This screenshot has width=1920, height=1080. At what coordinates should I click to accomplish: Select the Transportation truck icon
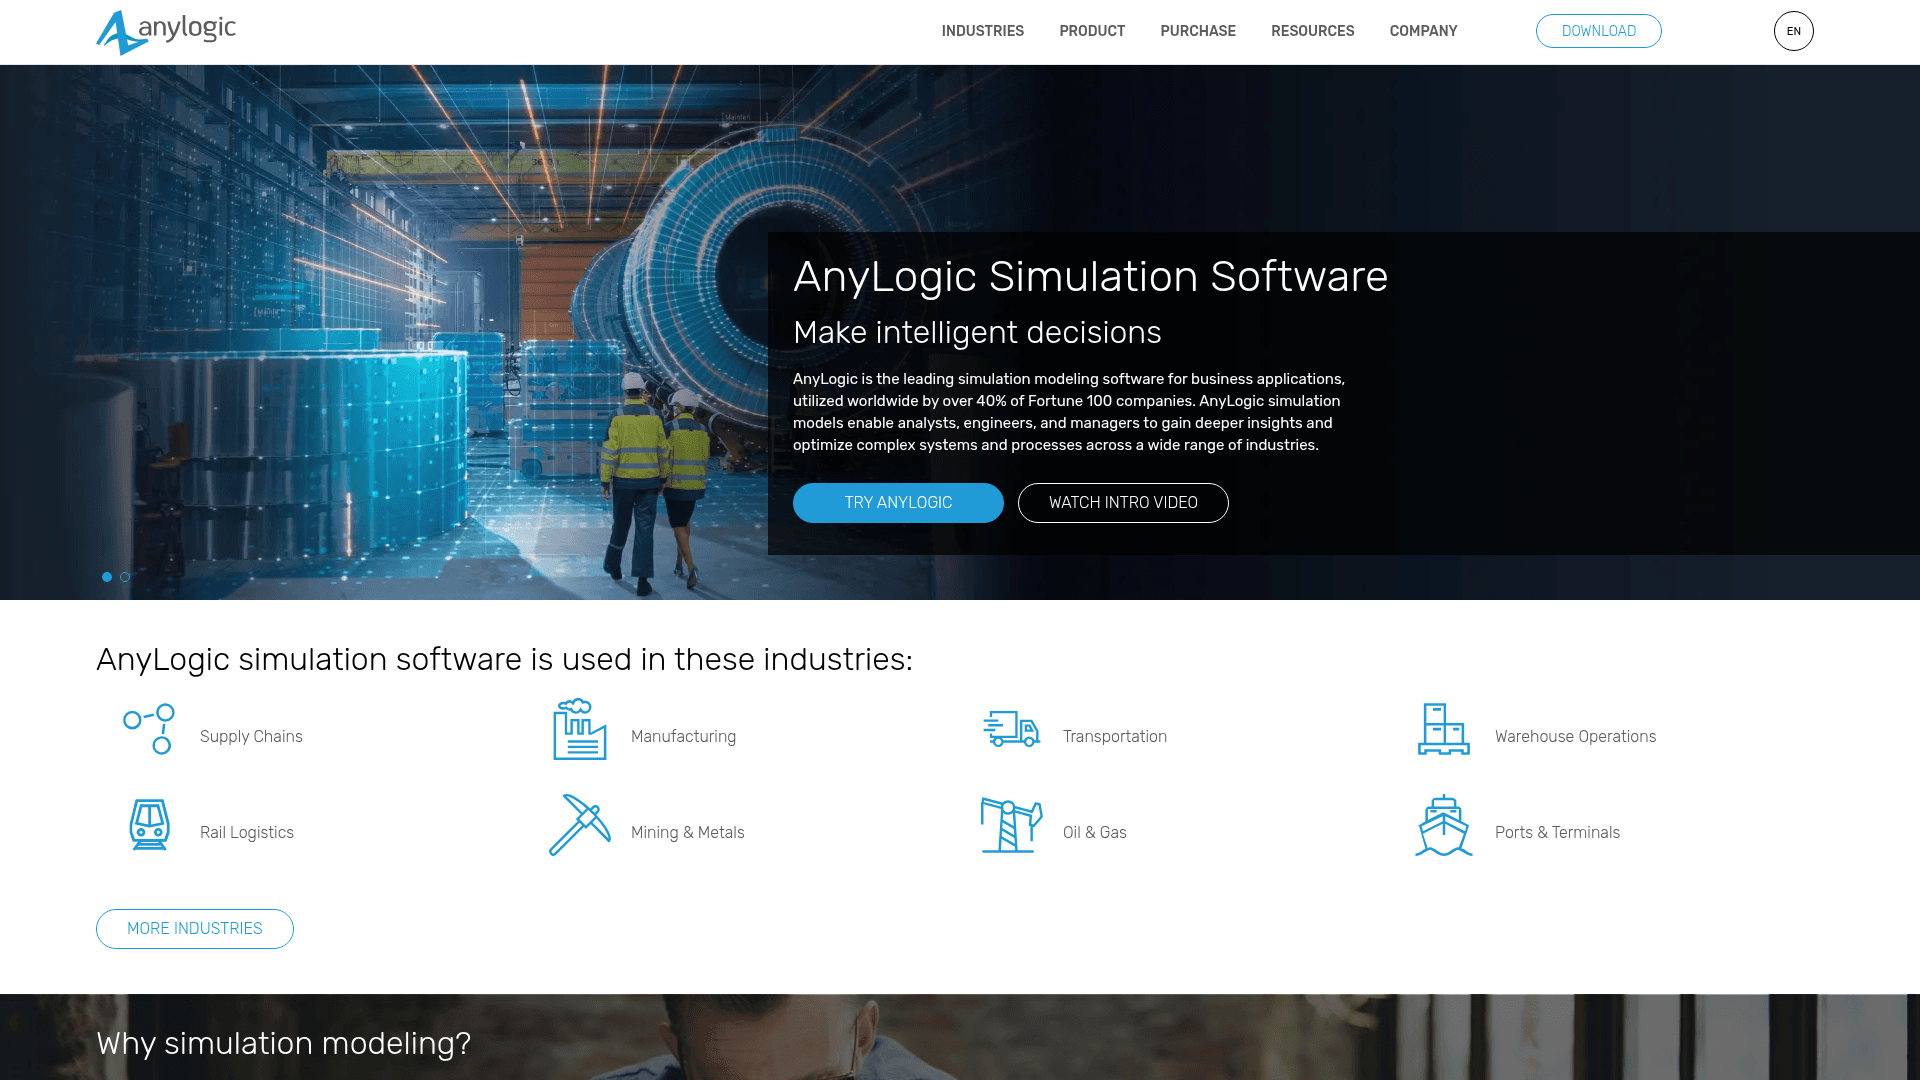(x=1011, y=729)
